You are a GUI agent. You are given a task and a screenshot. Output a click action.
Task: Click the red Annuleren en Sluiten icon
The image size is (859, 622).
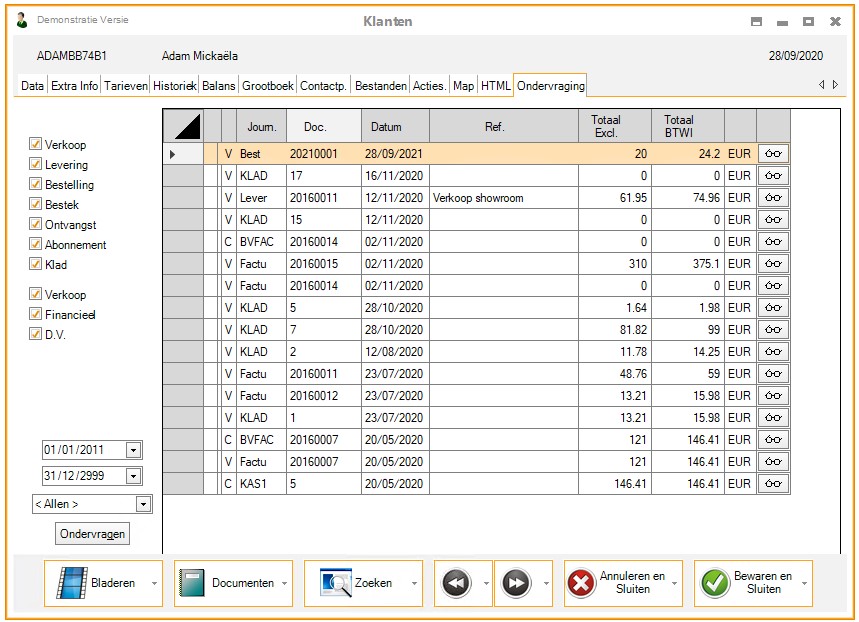580,583
